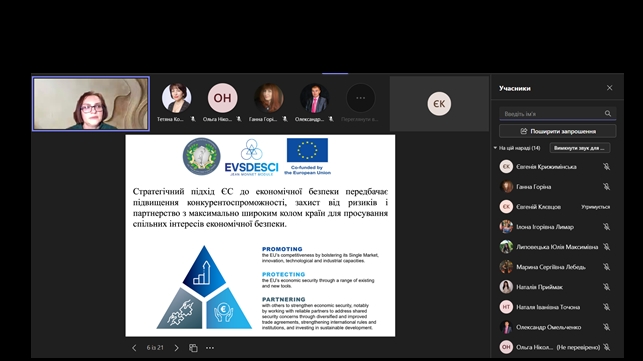Screen dimensions: 643x361
Task: Open slide pop-out icon beside slide counter
Action: [193, 348]
